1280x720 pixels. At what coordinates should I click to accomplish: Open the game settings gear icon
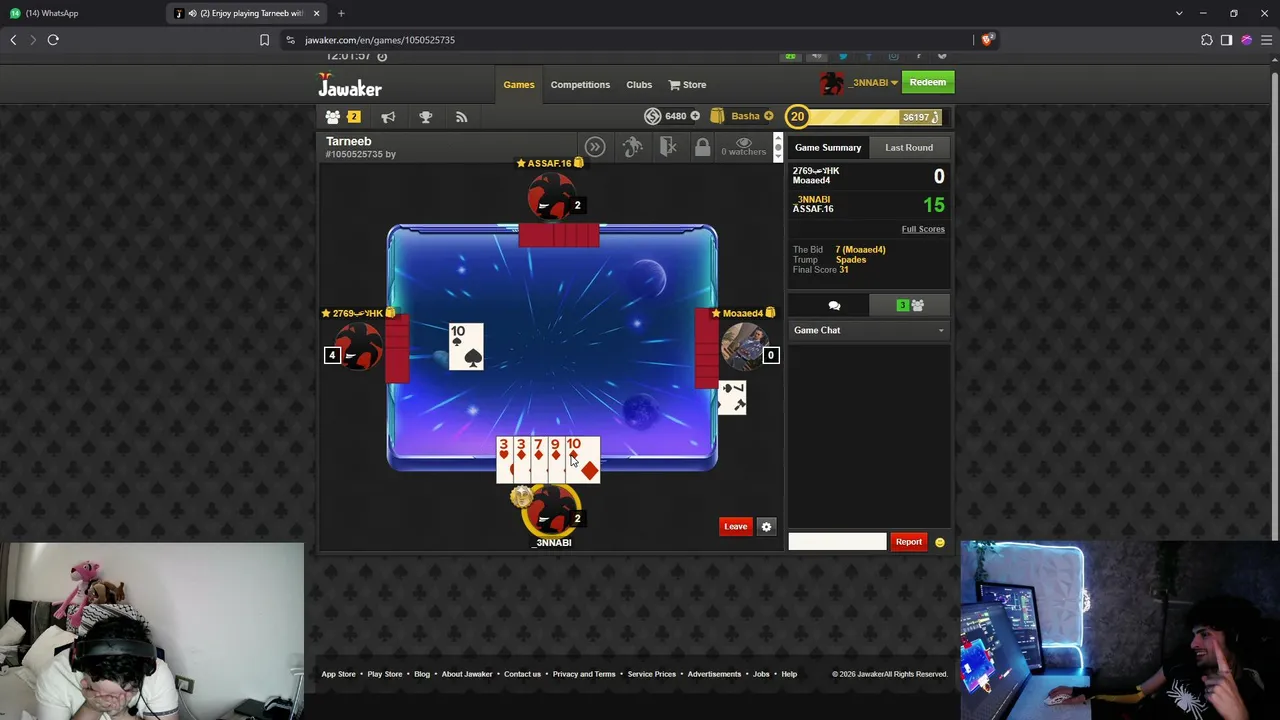pos(766,526)
